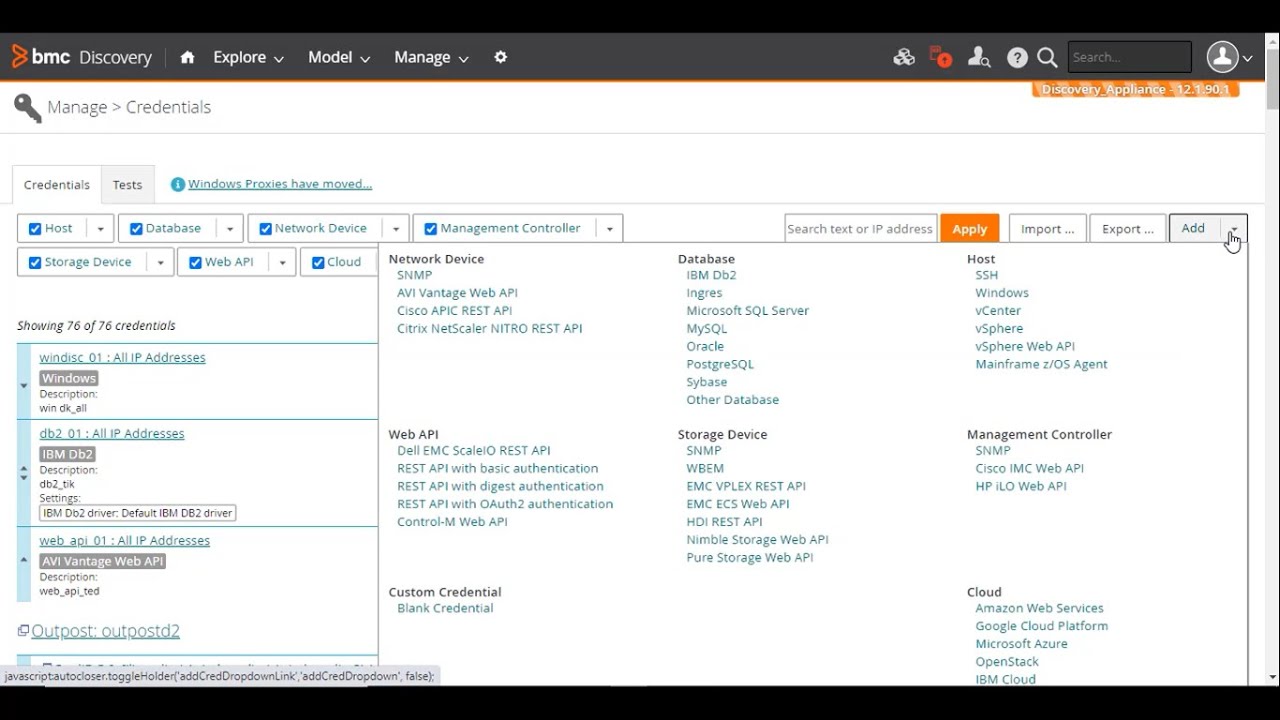Click the IBM Db2 driver setting box
Image resolution: width=1280 pixels, height=720 pixels.
138,513
